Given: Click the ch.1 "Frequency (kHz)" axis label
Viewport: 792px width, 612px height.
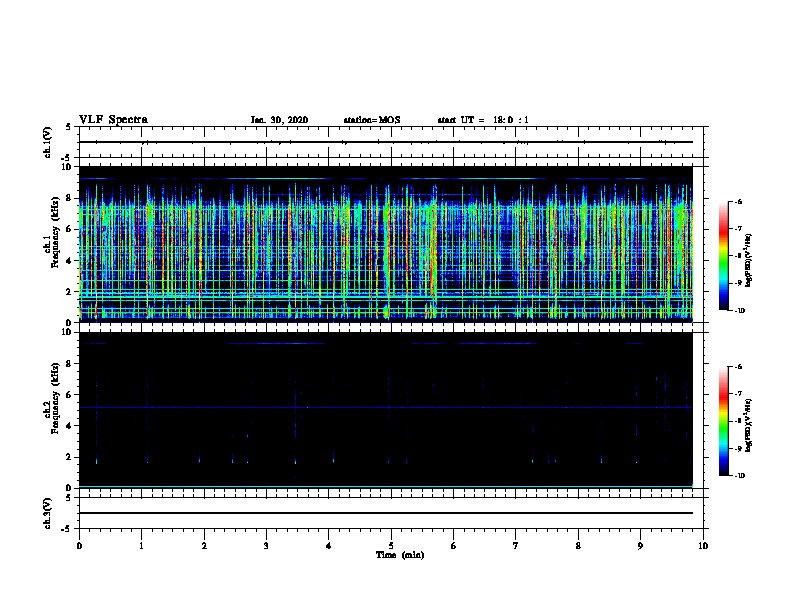Looking at the screenshot, I should click(x=55, y=233).
